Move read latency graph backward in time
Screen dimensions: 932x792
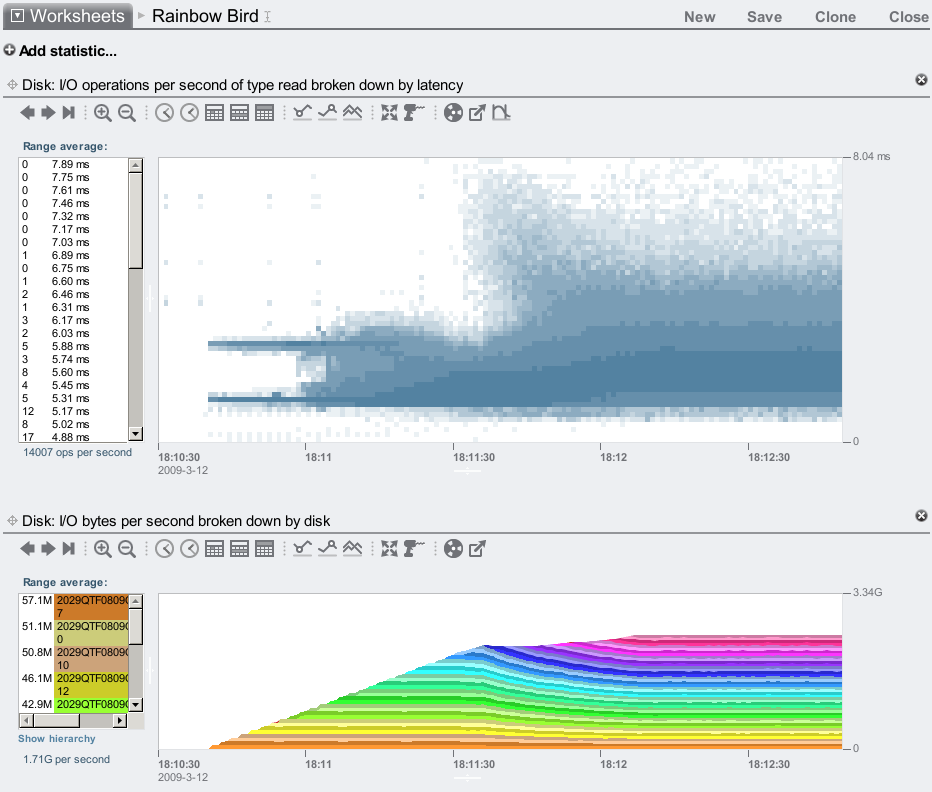(x=28, y=113)
